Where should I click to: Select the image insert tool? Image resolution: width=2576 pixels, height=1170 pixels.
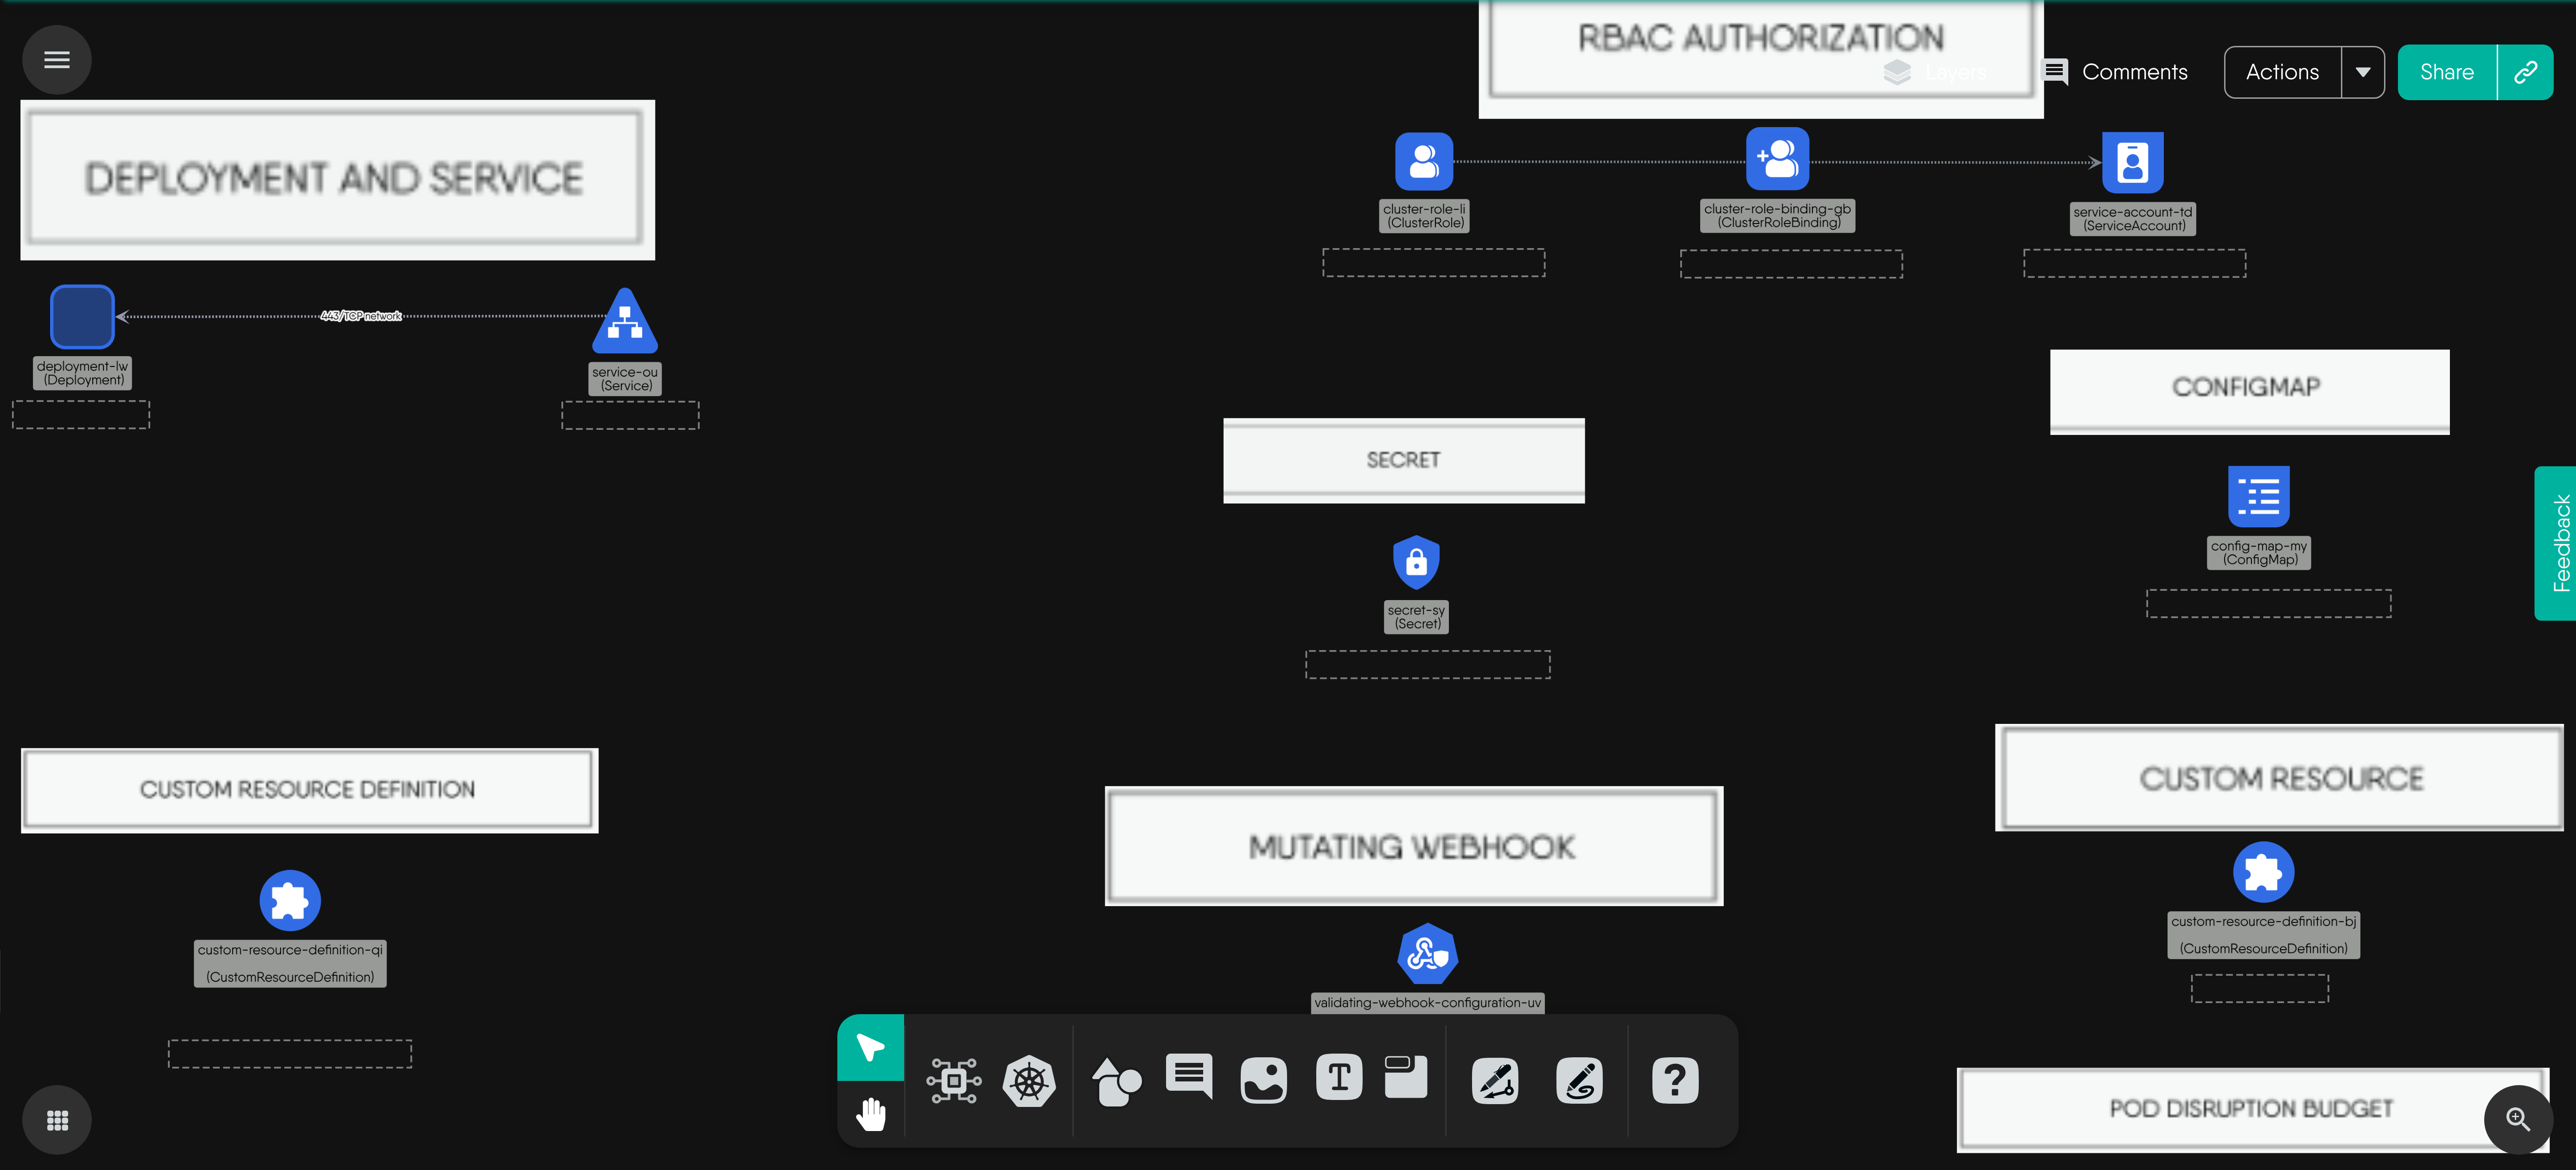point(1263,1081)
